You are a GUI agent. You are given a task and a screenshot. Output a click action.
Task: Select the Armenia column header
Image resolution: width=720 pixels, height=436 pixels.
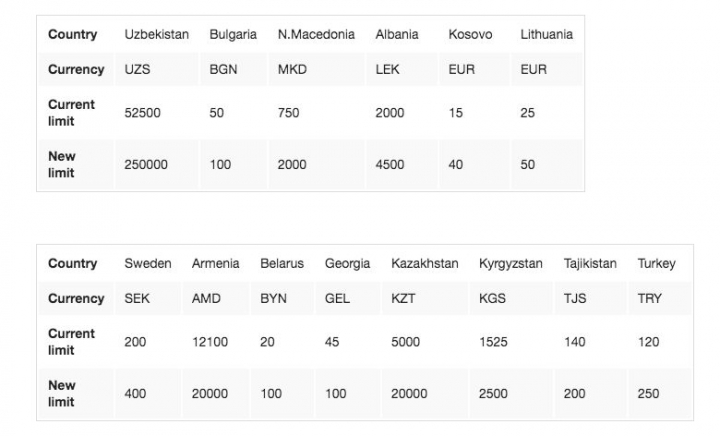click(215, 264)
